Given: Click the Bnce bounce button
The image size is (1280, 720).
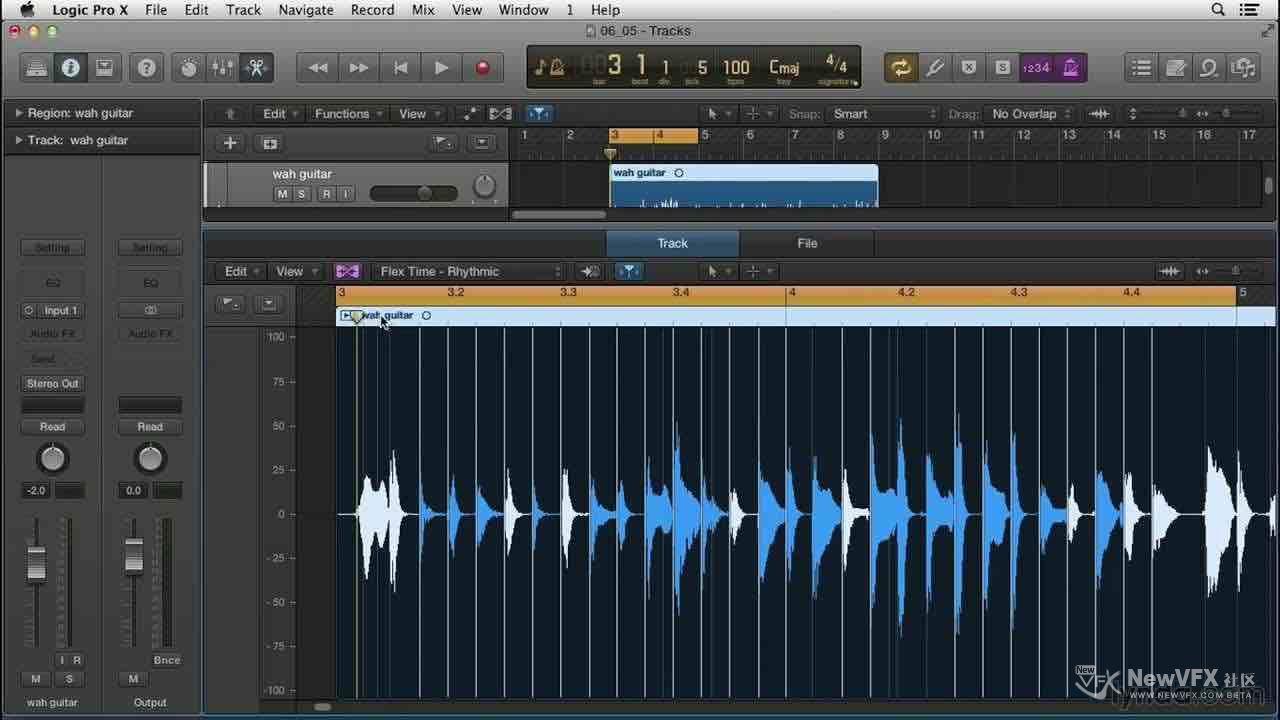Looking at the screenshot, I should click(167, 660).
